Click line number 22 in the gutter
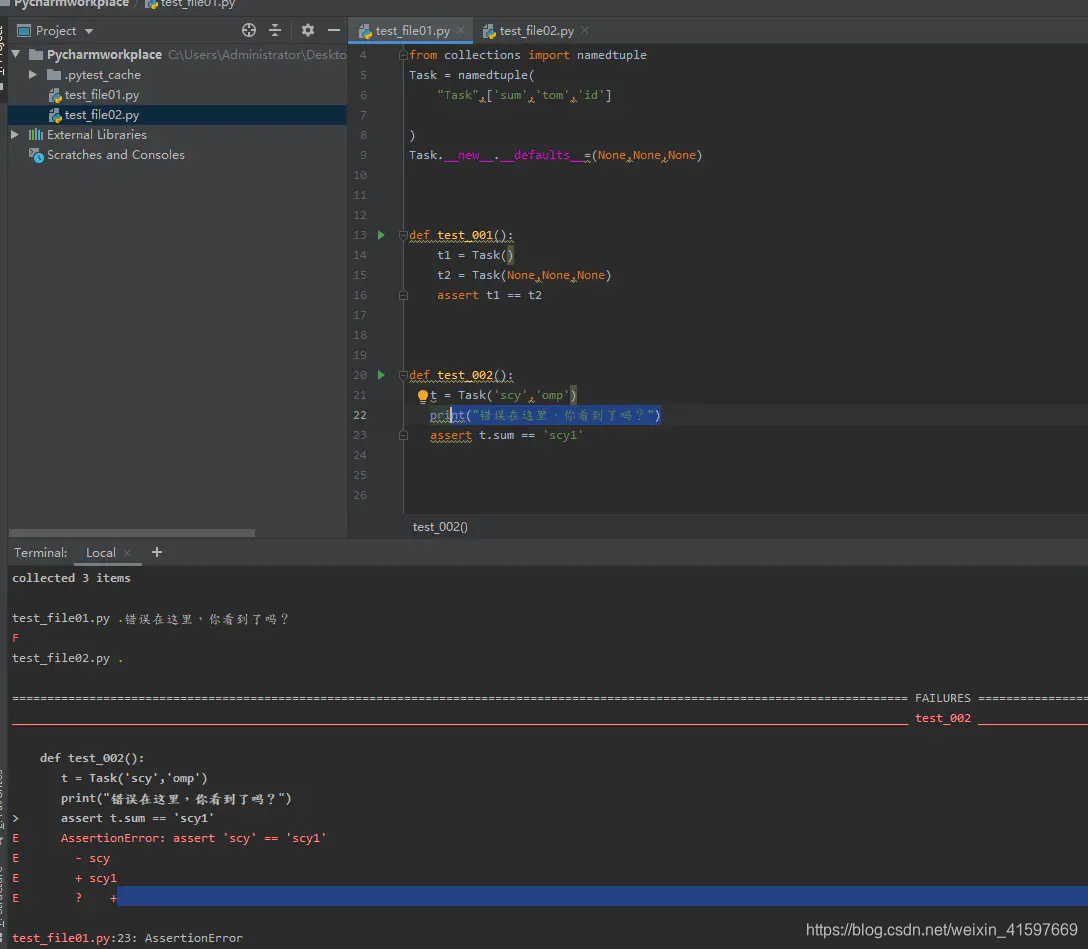The width and height of the screenshot is (1088, 949). [359, 415]
